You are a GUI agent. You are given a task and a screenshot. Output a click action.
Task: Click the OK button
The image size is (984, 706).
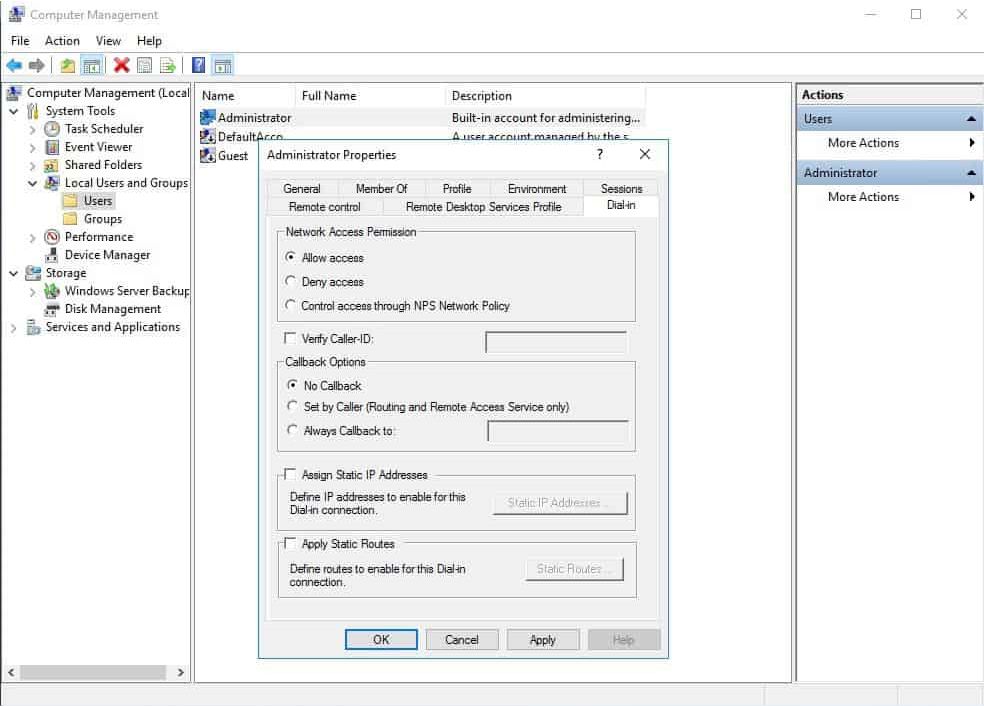pos(381,639)
